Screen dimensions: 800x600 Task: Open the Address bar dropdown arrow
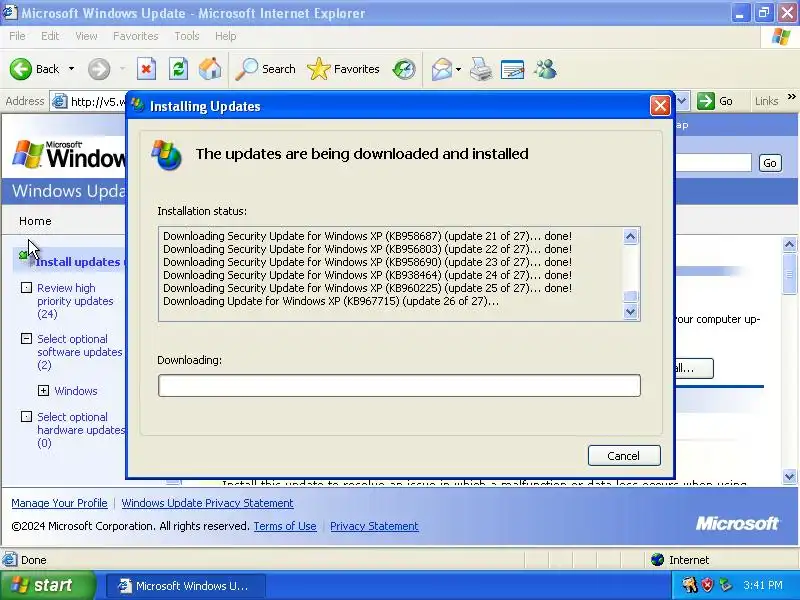[x=682, y=101]
